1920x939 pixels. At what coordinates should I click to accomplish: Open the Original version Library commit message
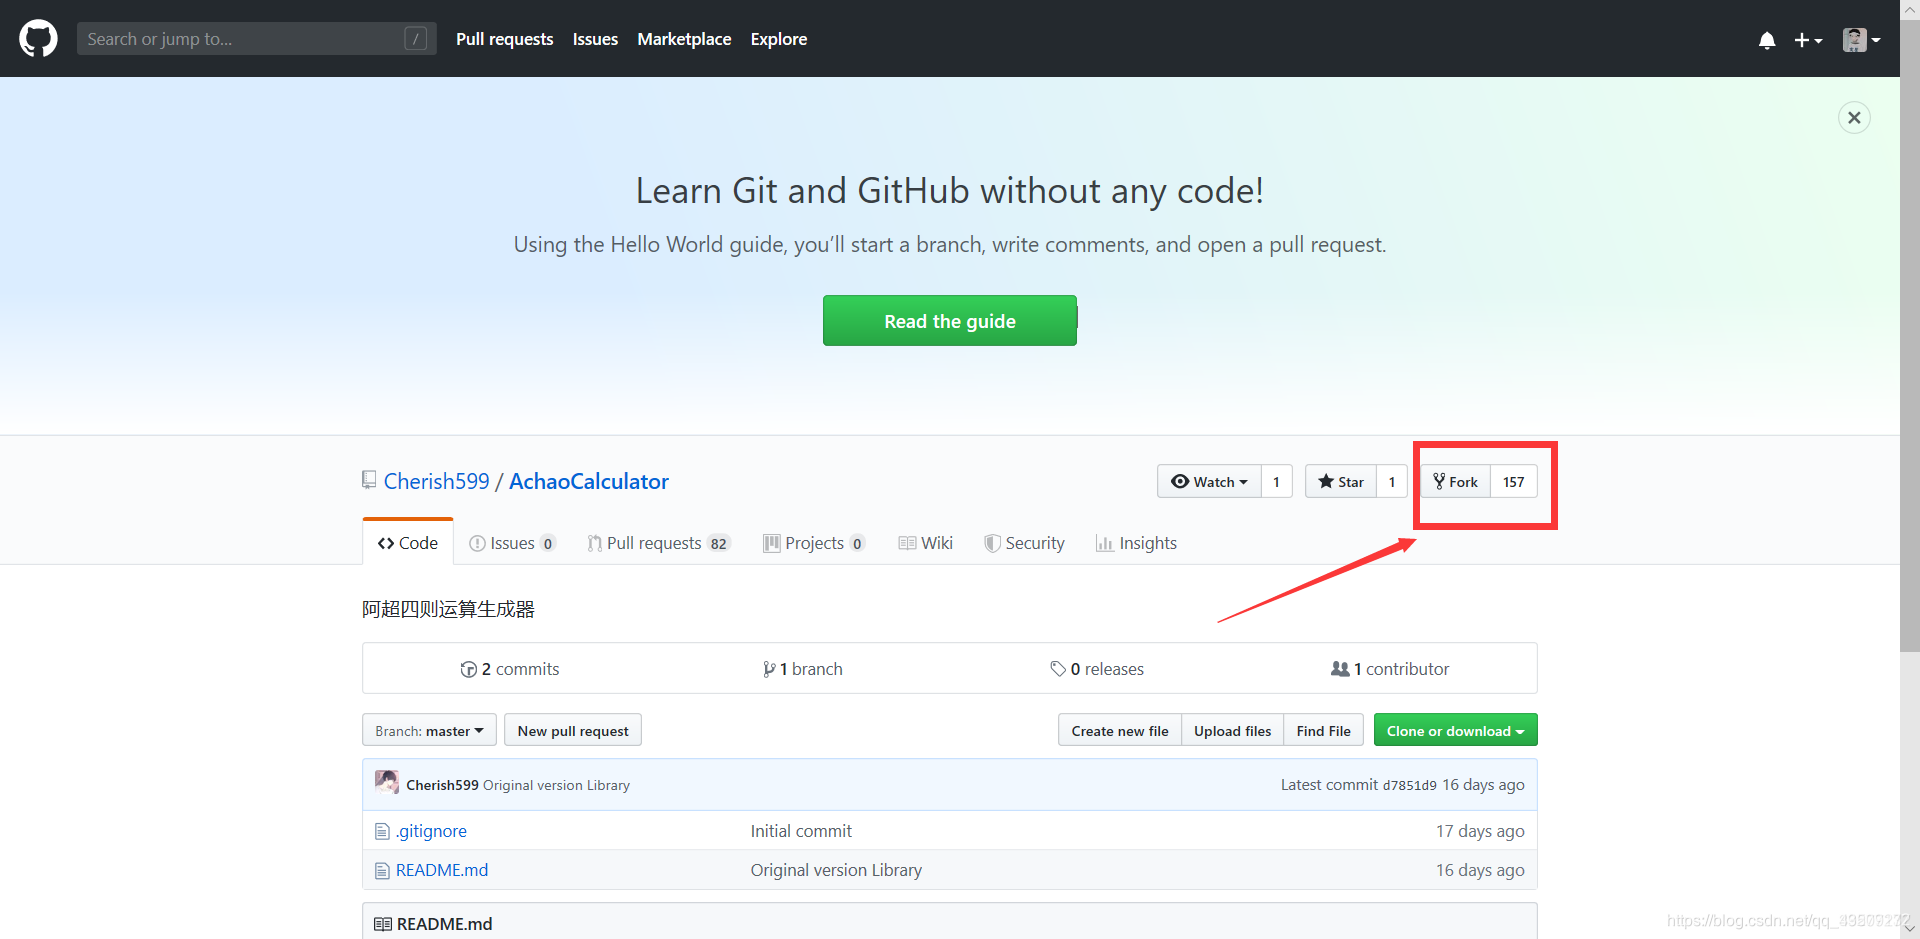click(556, 785)
